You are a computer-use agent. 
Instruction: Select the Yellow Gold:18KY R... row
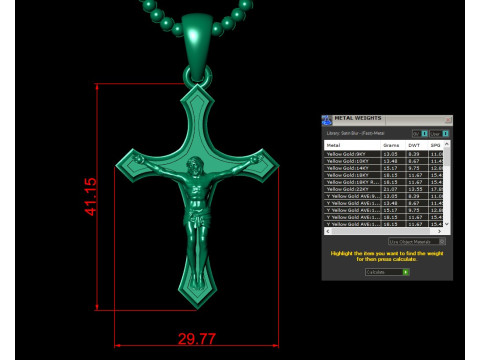point(384,182)
